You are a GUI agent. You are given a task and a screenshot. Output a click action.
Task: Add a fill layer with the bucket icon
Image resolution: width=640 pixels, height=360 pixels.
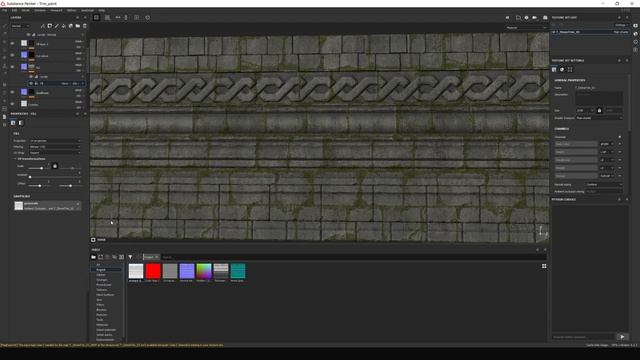point(63,26)
